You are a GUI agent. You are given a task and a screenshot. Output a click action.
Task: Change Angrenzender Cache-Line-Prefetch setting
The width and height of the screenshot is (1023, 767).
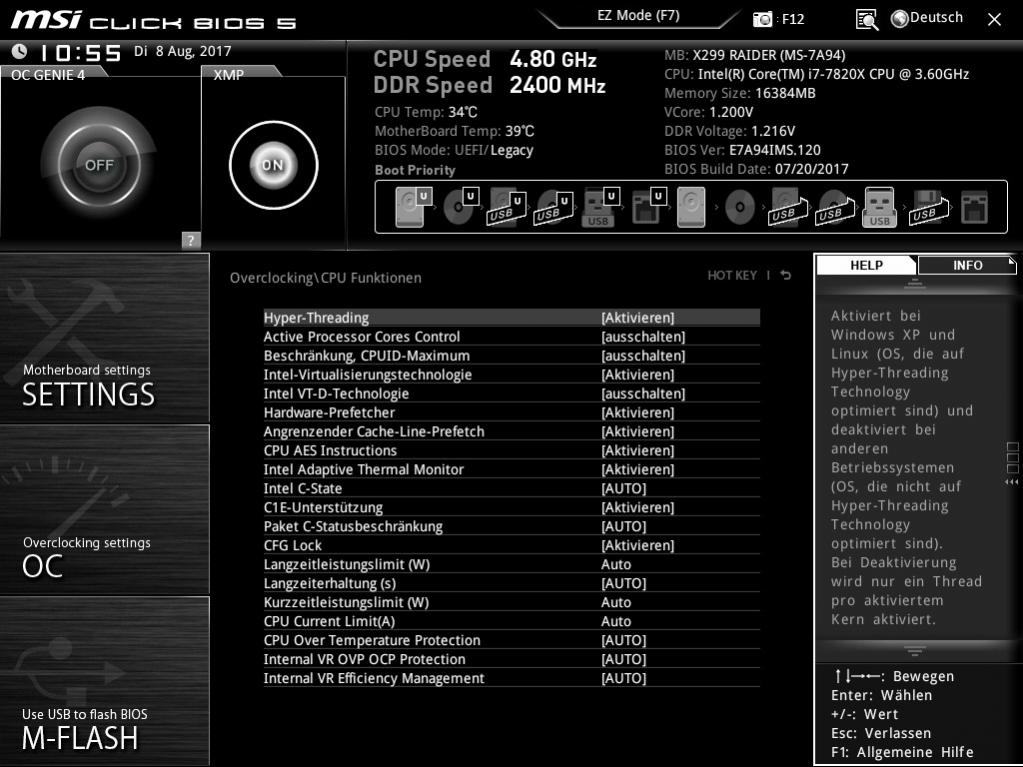click(x=512, y=431)
